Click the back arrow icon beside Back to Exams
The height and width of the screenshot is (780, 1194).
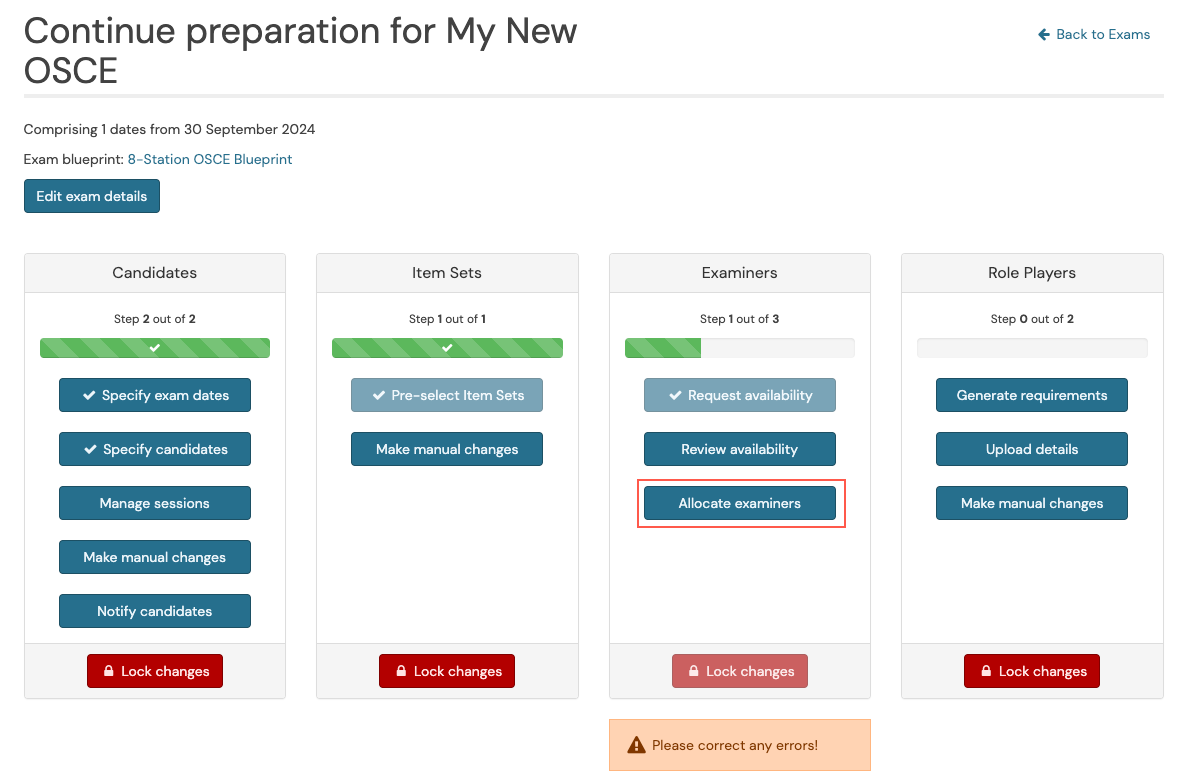1044,34
